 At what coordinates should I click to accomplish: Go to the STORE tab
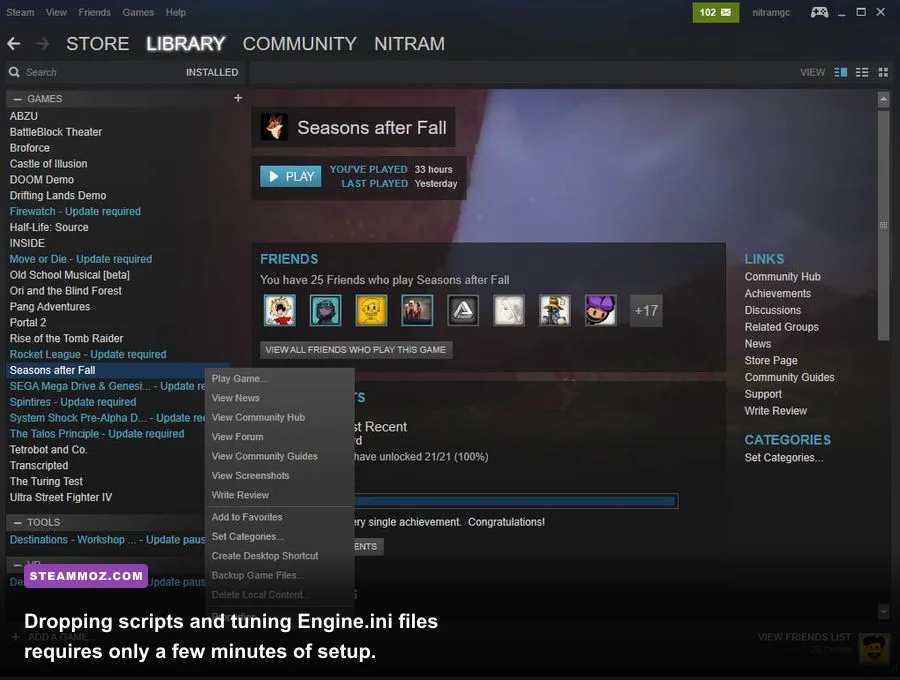(98, 44)
